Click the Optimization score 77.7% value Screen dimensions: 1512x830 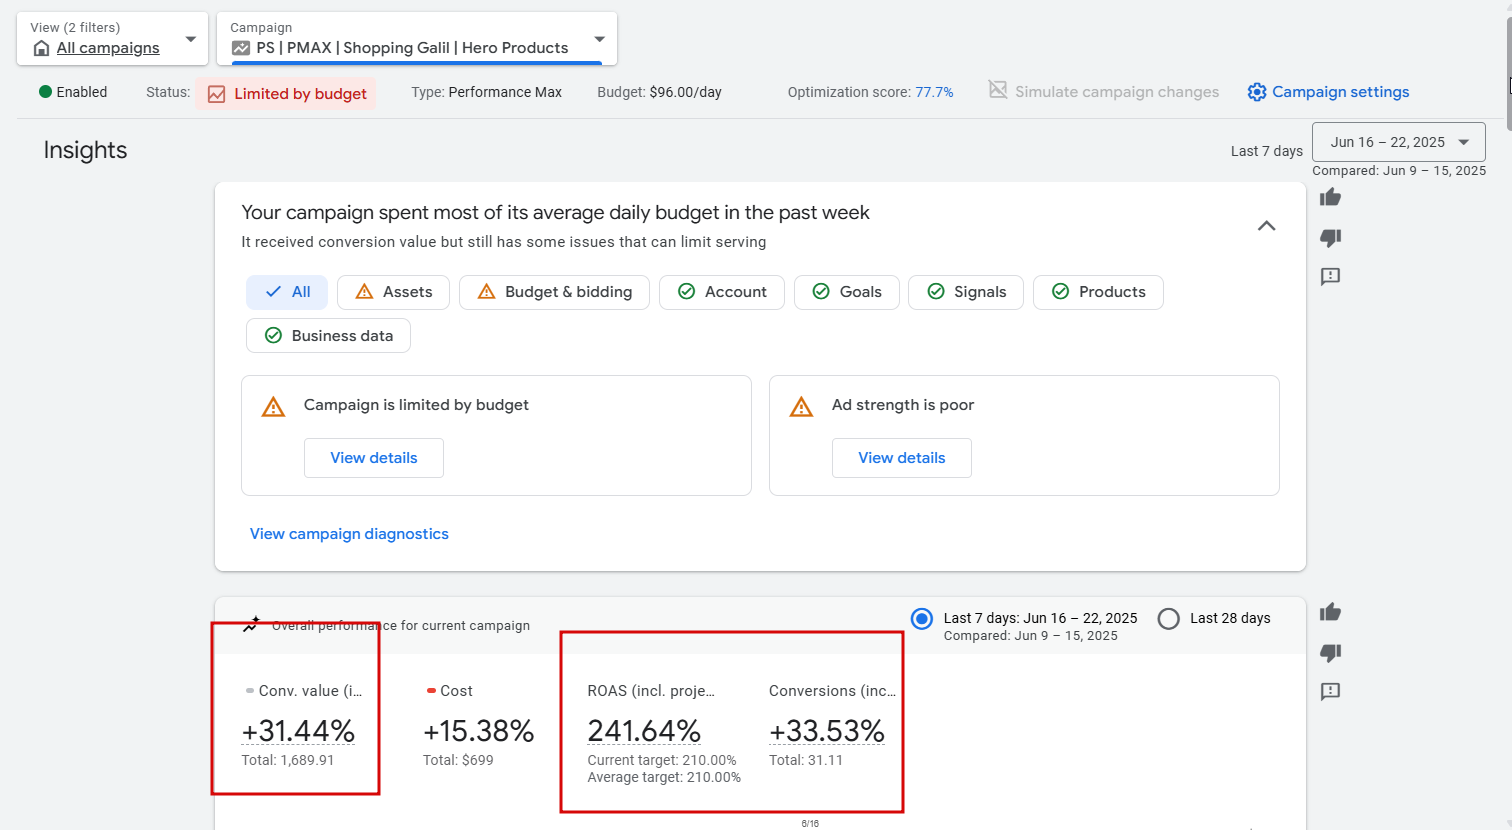point(934,92)
